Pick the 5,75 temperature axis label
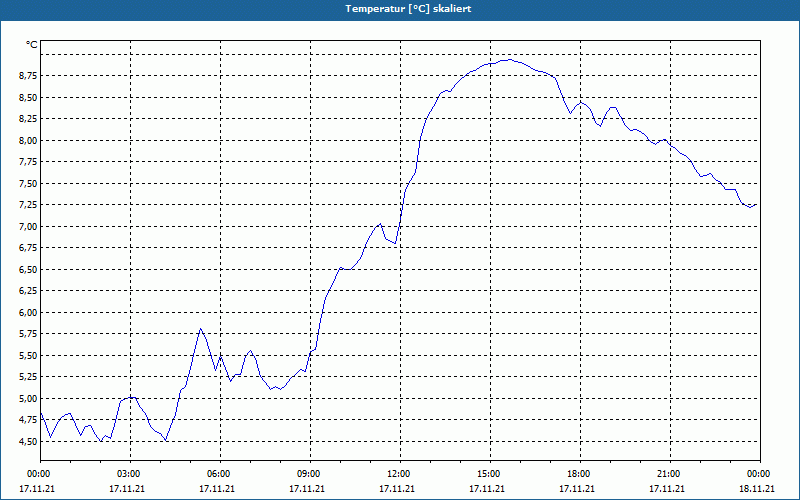This screenshot has width=800, height=500. point(29,334)
